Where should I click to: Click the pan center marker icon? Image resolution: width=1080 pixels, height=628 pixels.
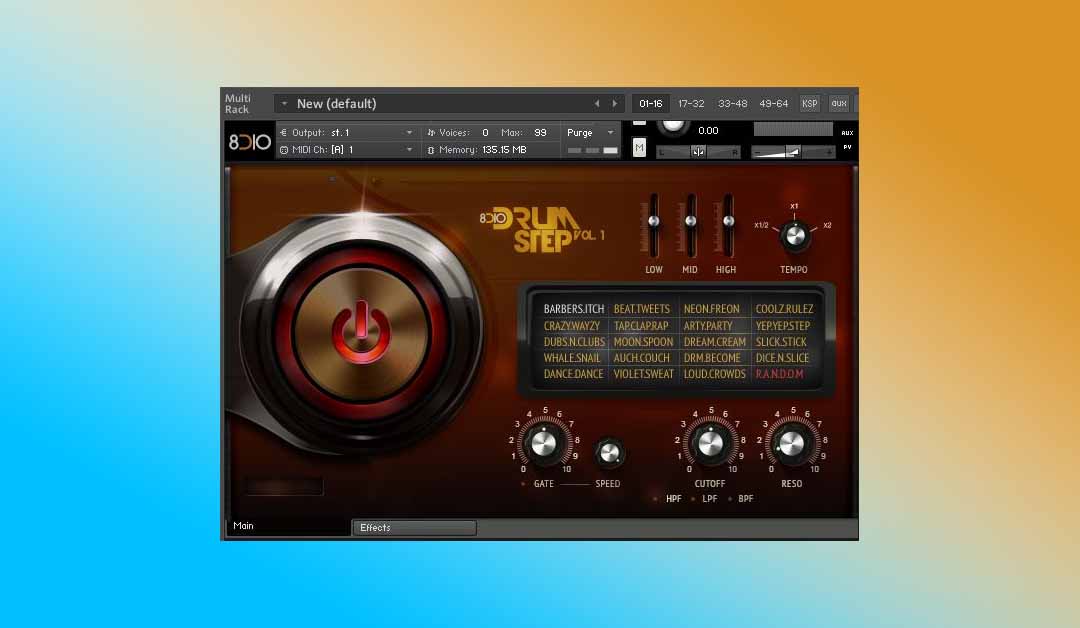click(x=698, y=152)
